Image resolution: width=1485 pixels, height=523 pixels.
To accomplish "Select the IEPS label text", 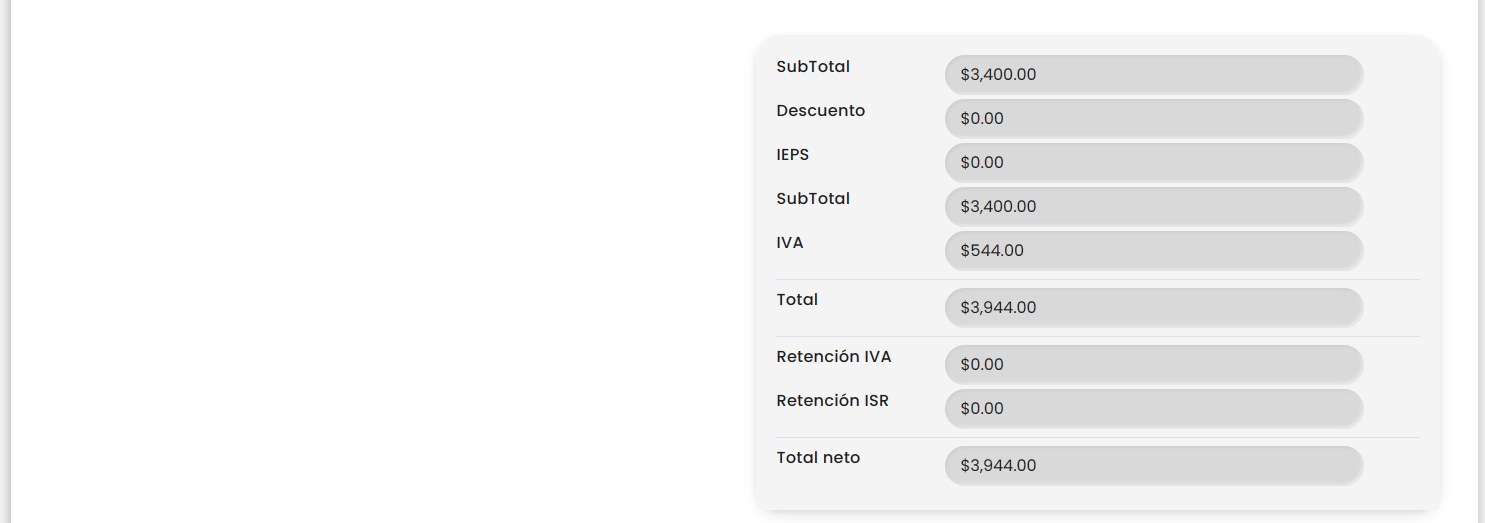I will [x=792, y=155].
